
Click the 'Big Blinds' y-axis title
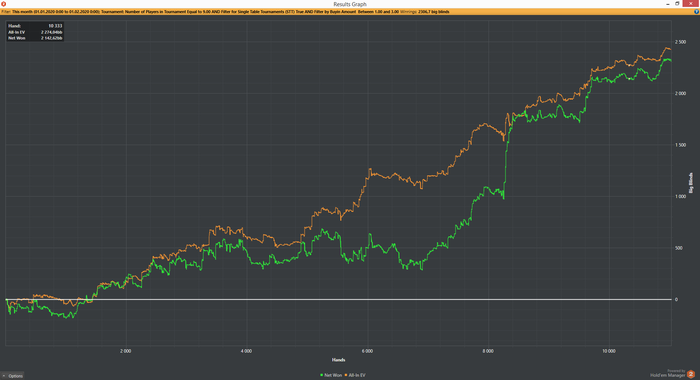click(x=691, y=183)
